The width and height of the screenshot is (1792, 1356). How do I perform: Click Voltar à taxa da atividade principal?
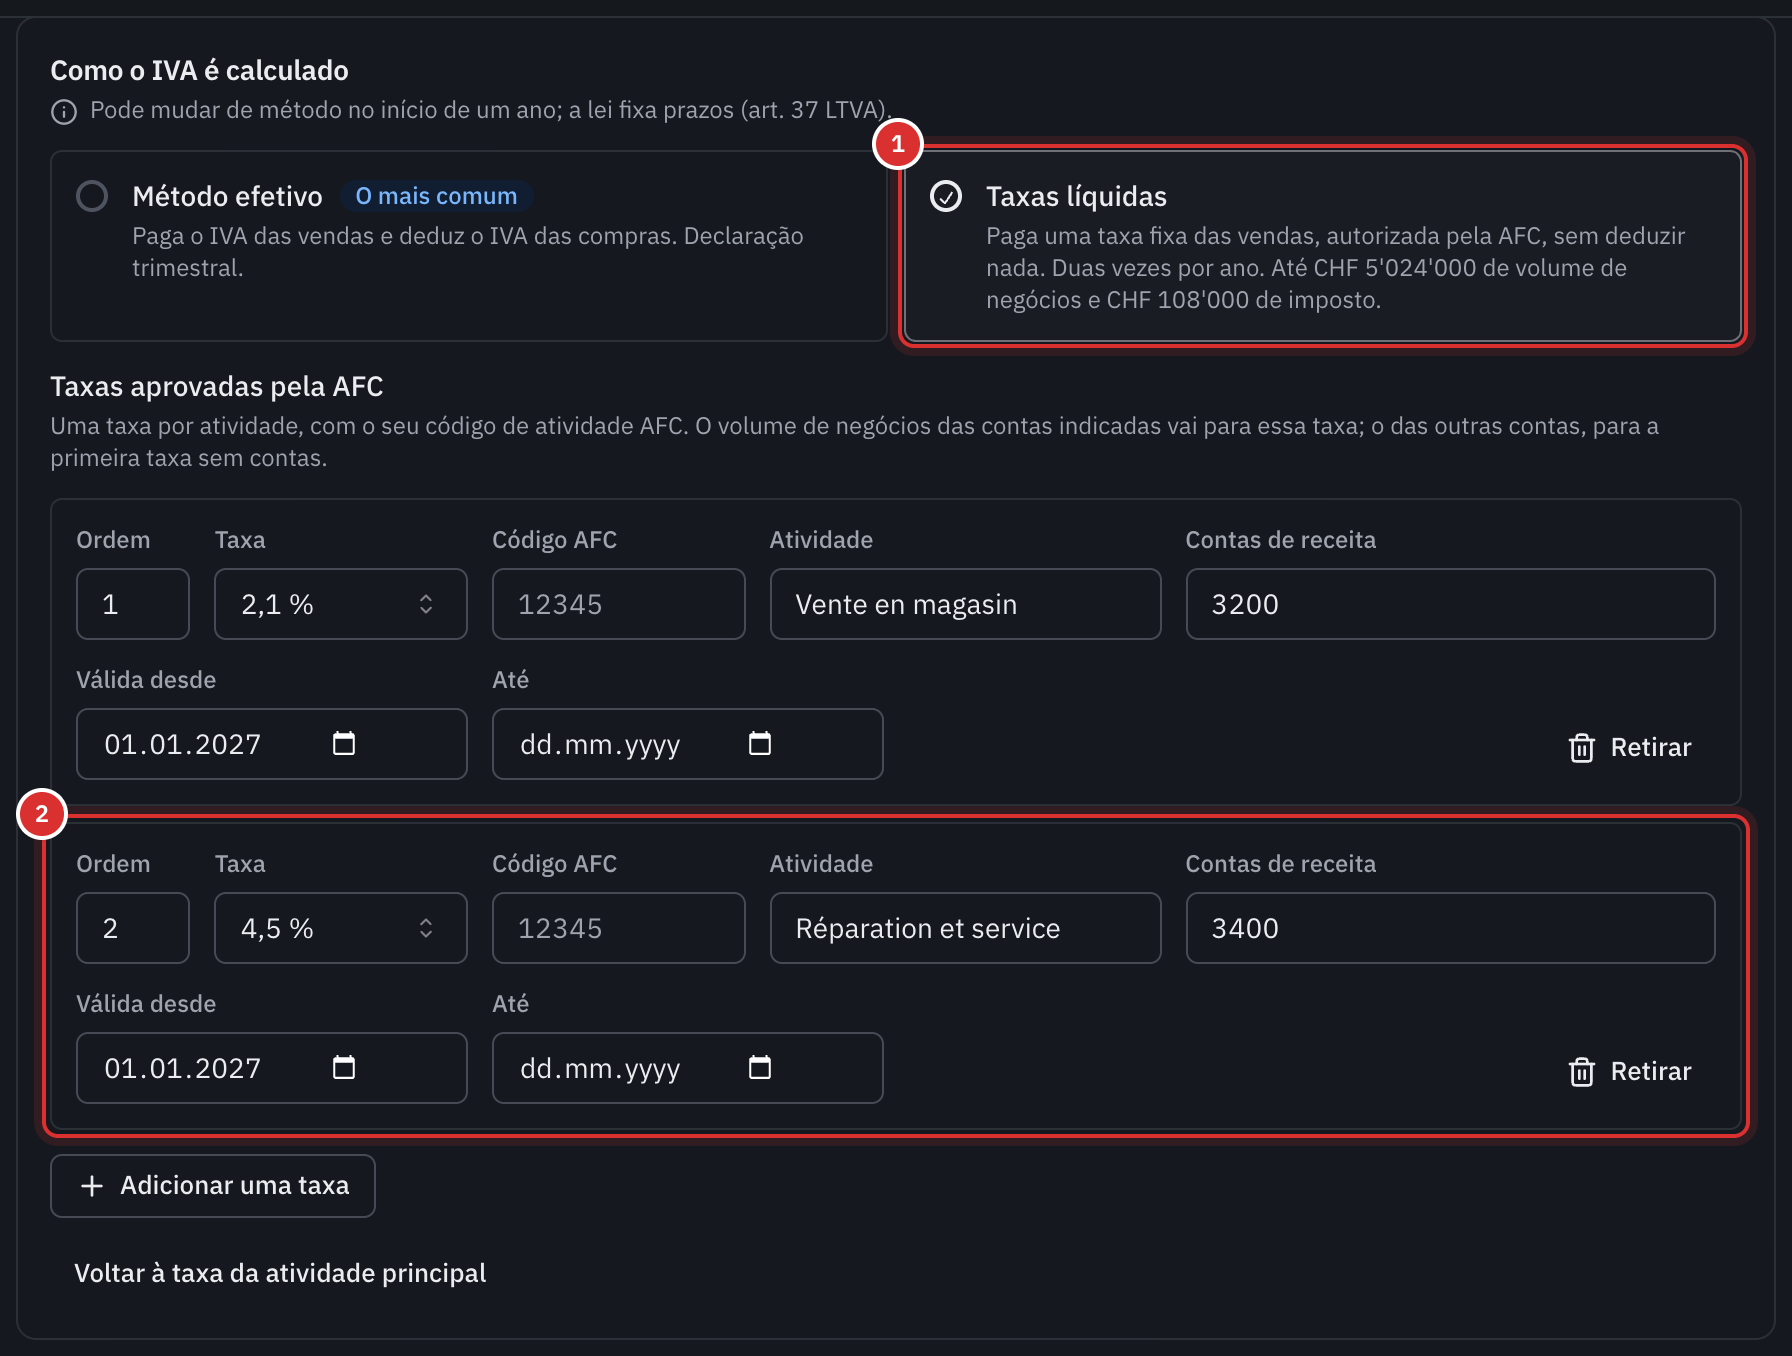[280, 1273]
